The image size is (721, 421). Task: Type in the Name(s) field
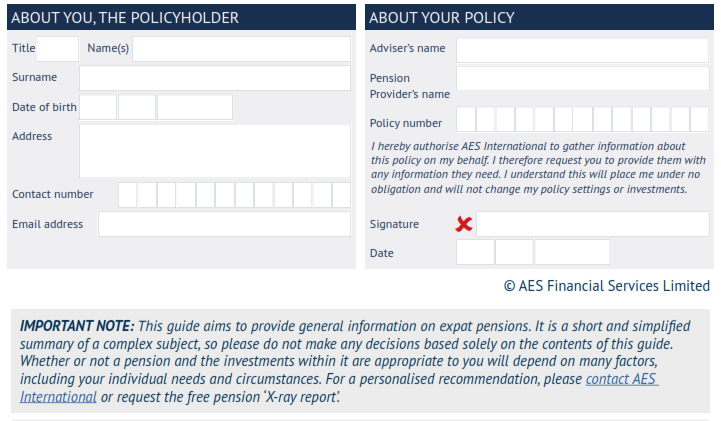[x=241, y=49]
